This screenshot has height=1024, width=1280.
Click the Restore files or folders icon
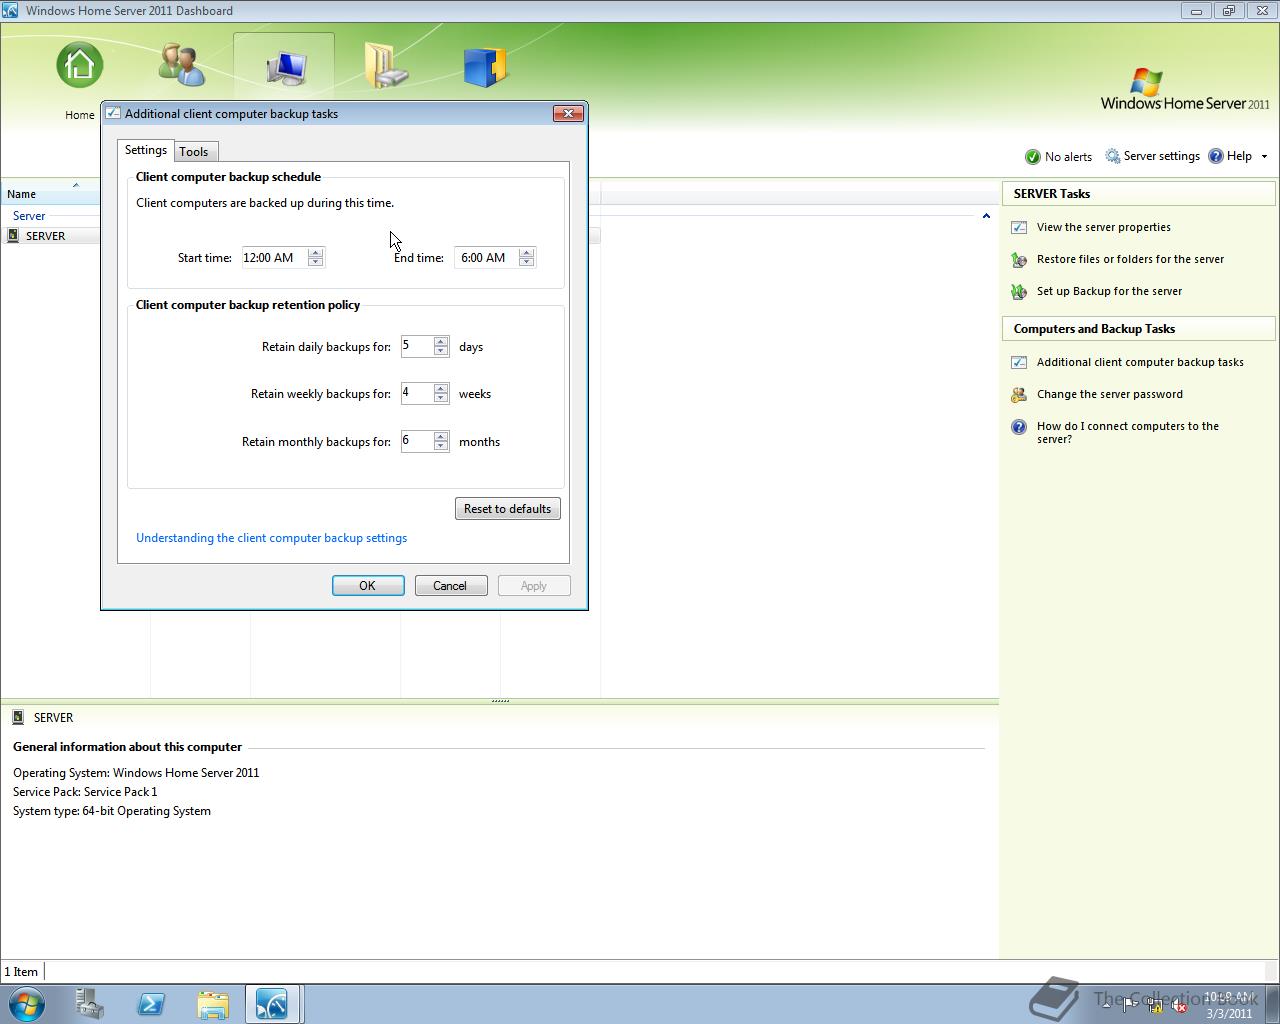coord(1019,260)
